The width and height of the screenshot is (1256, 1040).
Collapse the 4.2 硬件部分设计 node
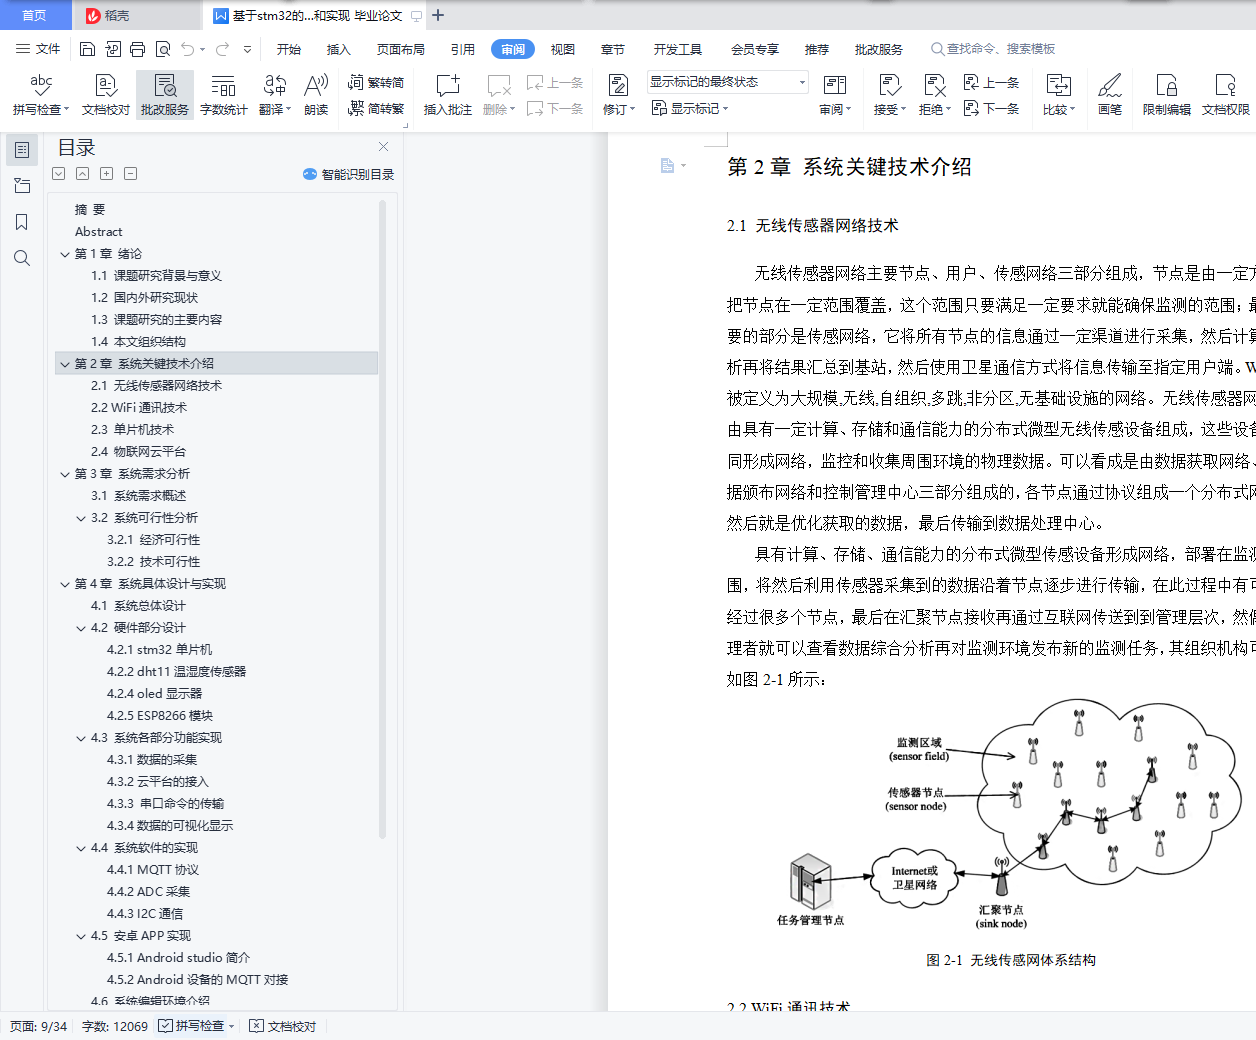point(81,628)
